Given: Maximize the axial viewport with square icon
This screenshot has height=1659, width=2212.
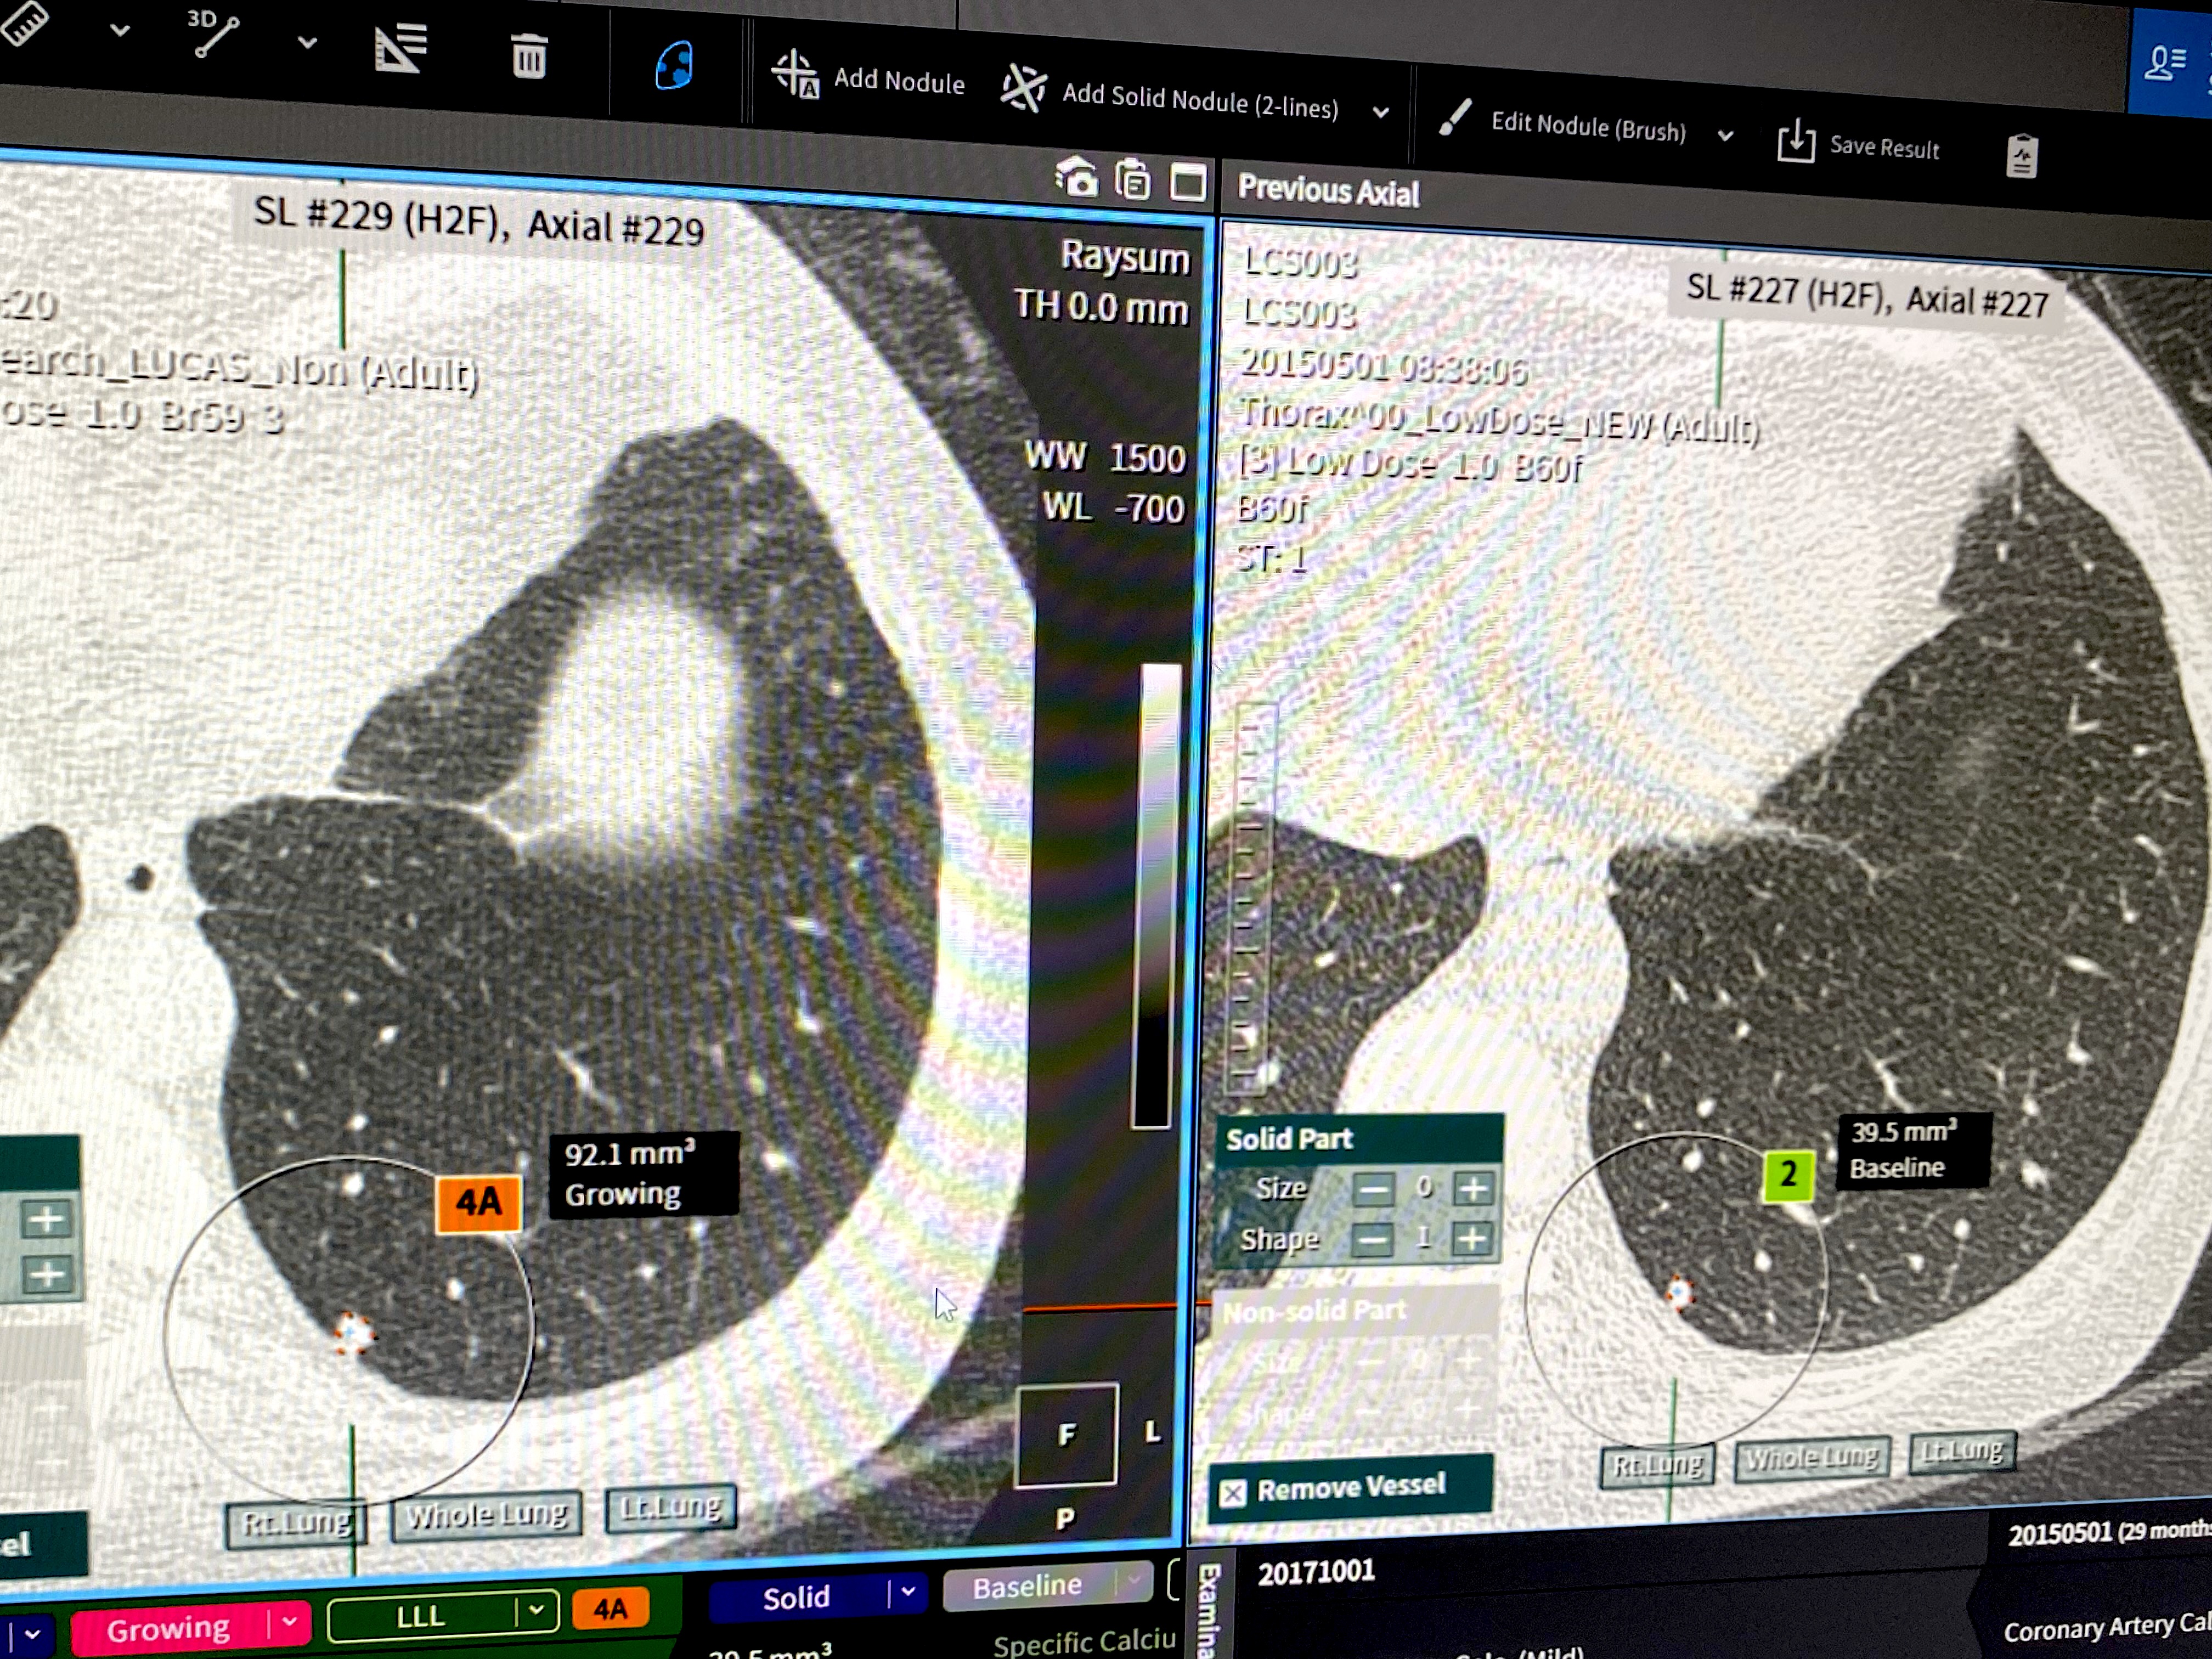Looking at the screenshot, I should (1188, 183).
